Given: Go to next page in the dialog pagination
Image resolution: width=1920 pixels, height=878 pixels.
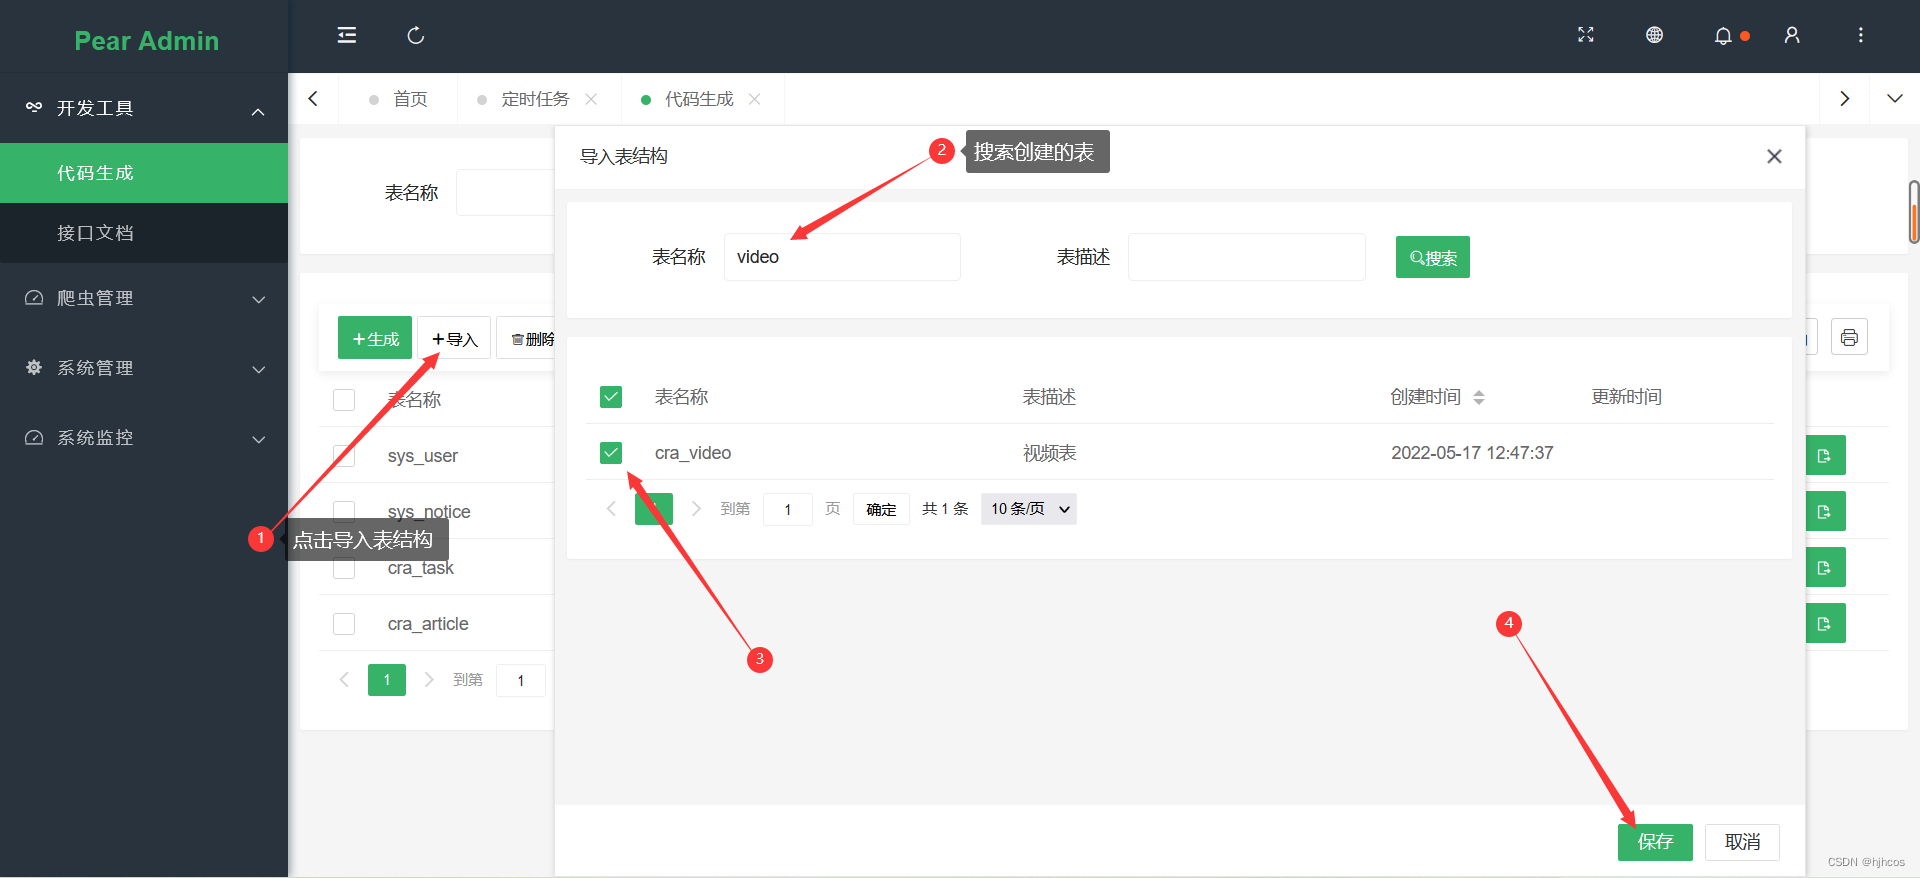Looking at the screenshot, I should tap(696, 509).
